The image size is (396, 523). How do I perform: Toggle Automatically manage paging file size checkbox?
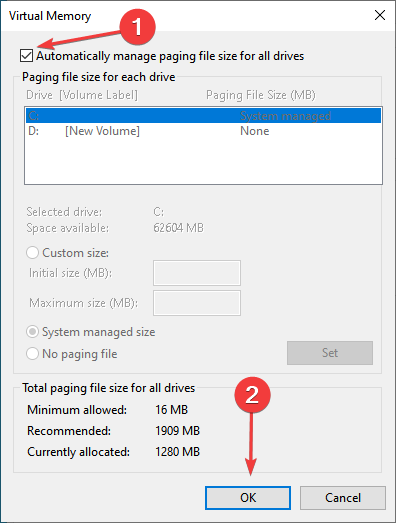[26, 55]
